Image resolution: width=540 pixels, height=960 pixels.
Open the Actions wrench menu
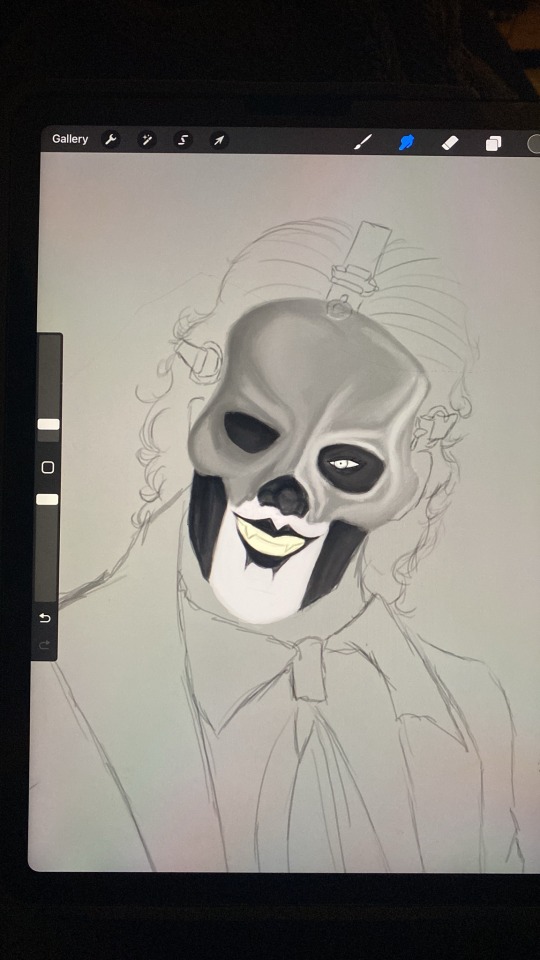coord(111,140)
